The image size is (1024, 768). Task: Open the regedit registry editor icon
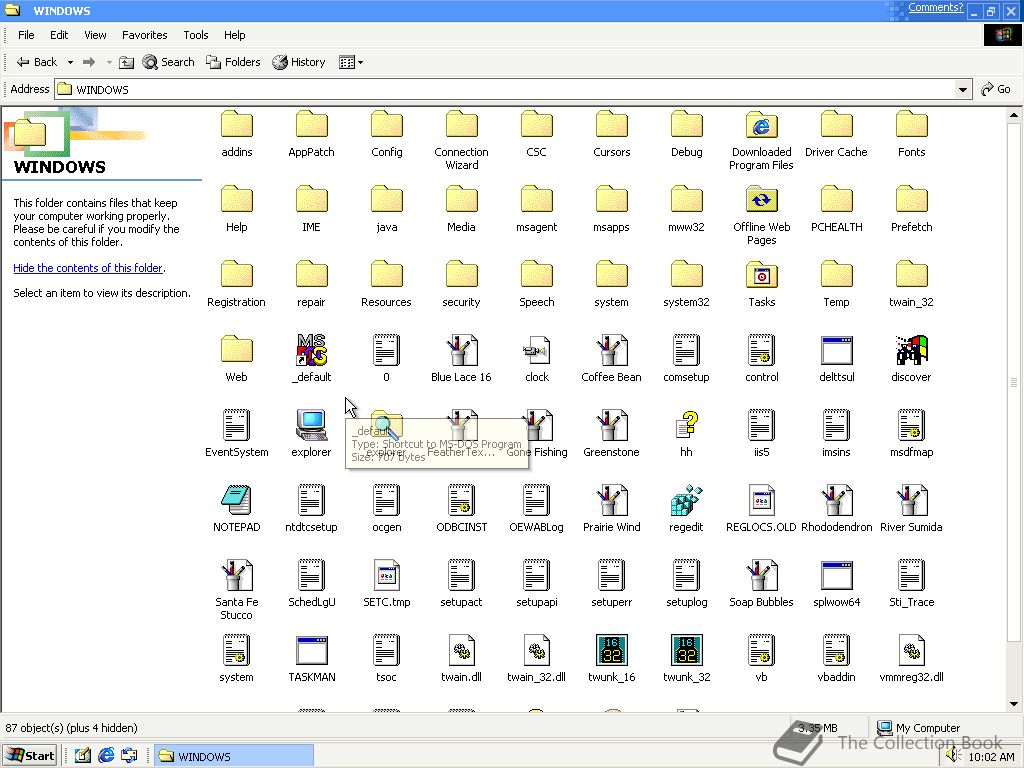[686, 501]
